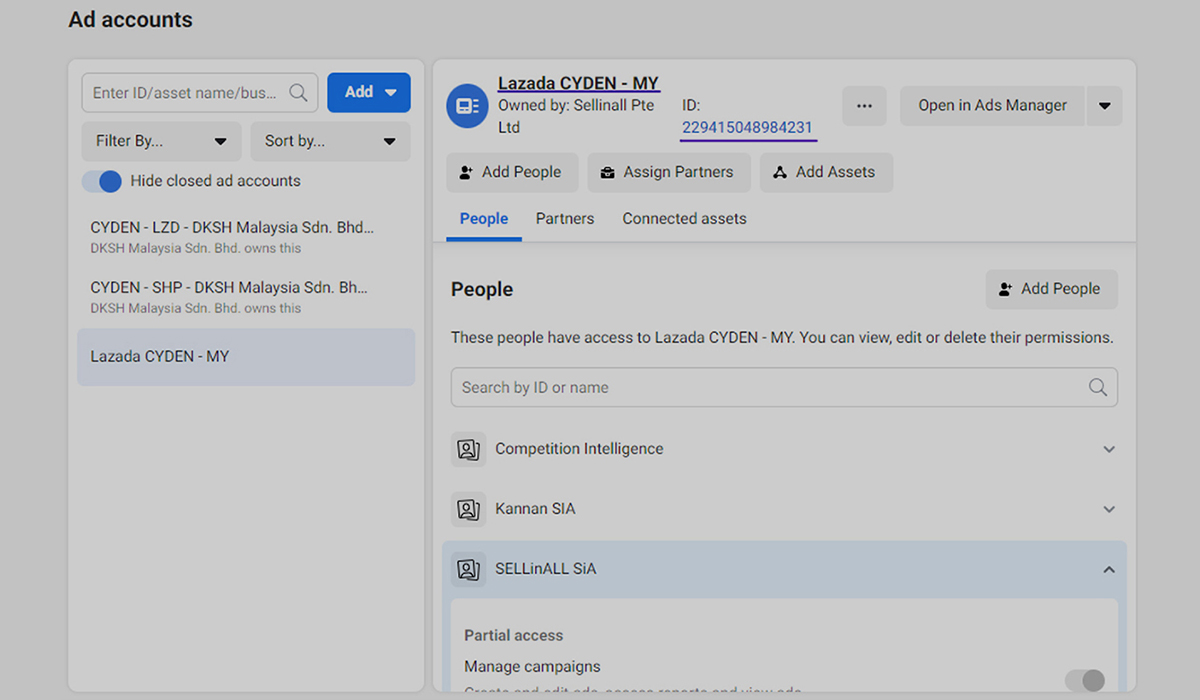Collapse the SELLinALL SiA row
Screen dimensions: 1200x700
[x=1109, y=569]
